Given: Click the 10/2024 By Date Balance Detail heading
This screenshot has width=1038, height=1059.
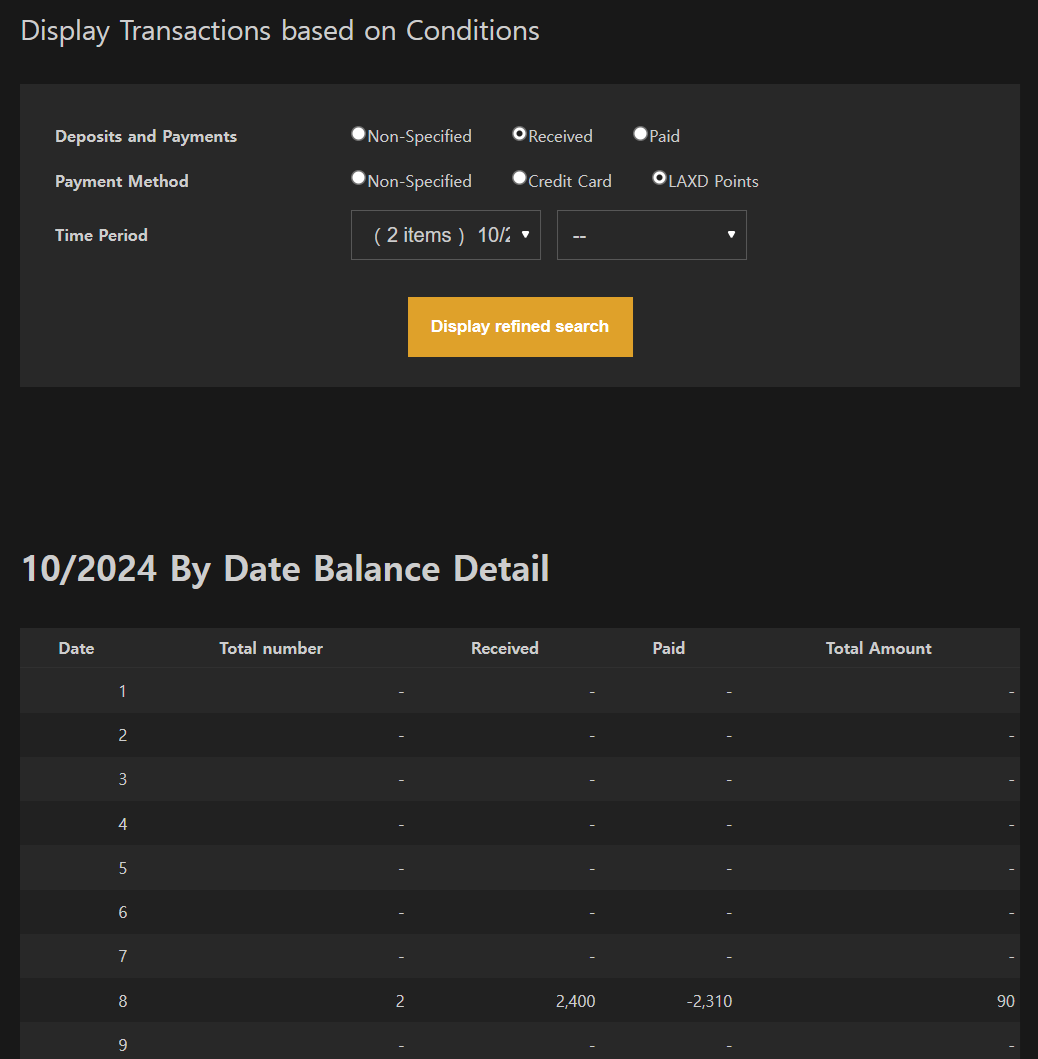Looking at the screenshot, I should (x=285, y=569).
